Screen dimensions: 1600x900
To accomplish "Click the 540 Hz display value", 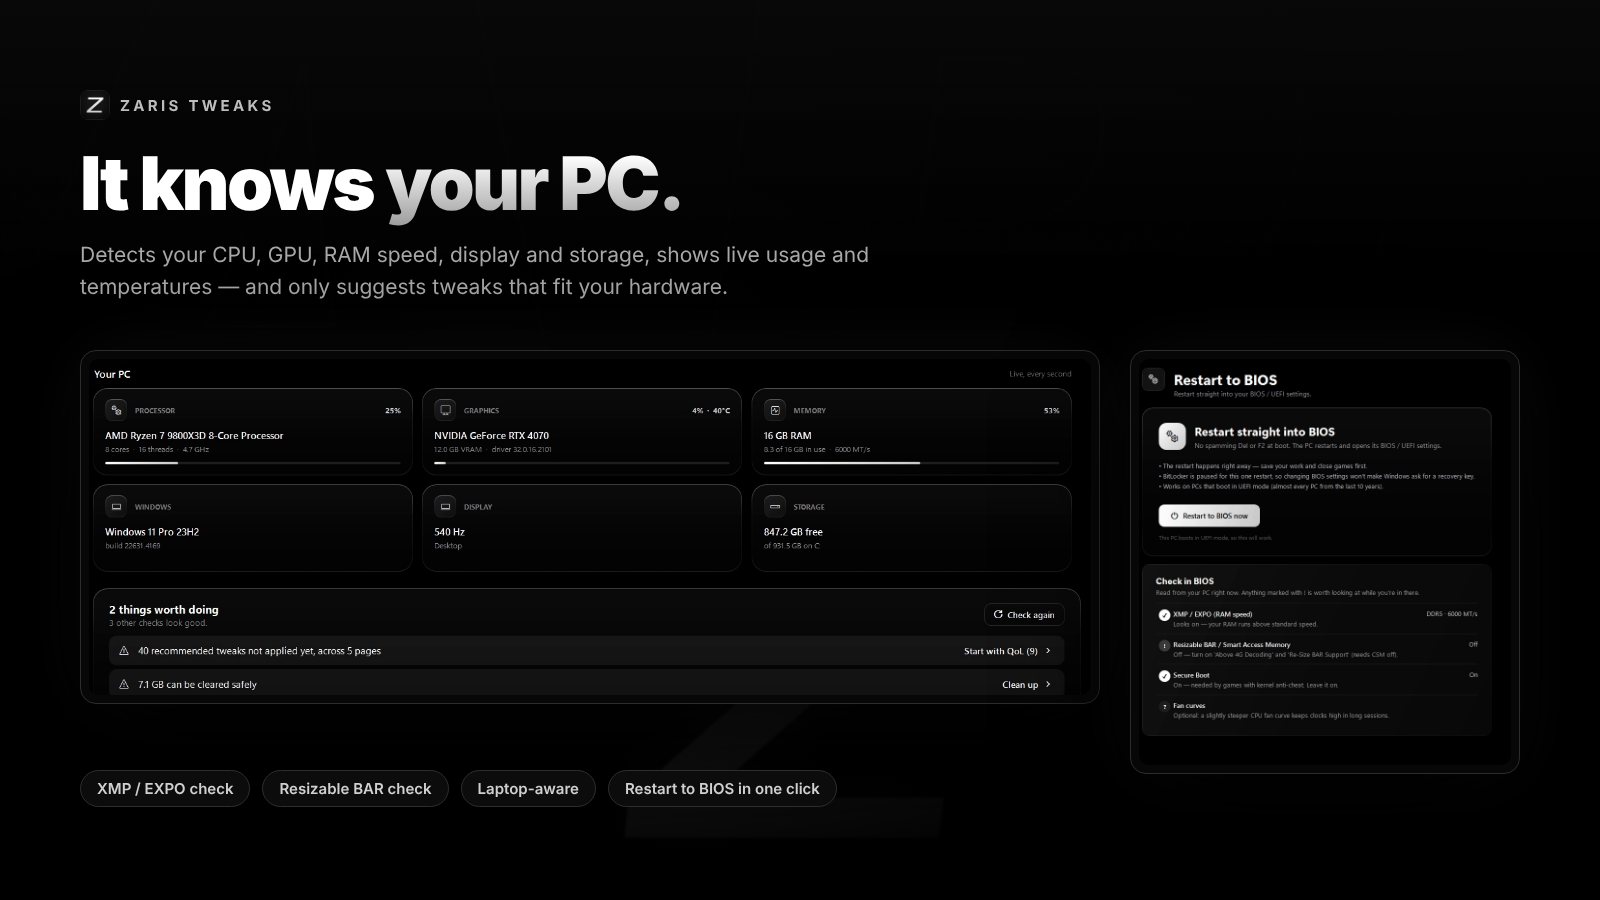I will 449,532.
